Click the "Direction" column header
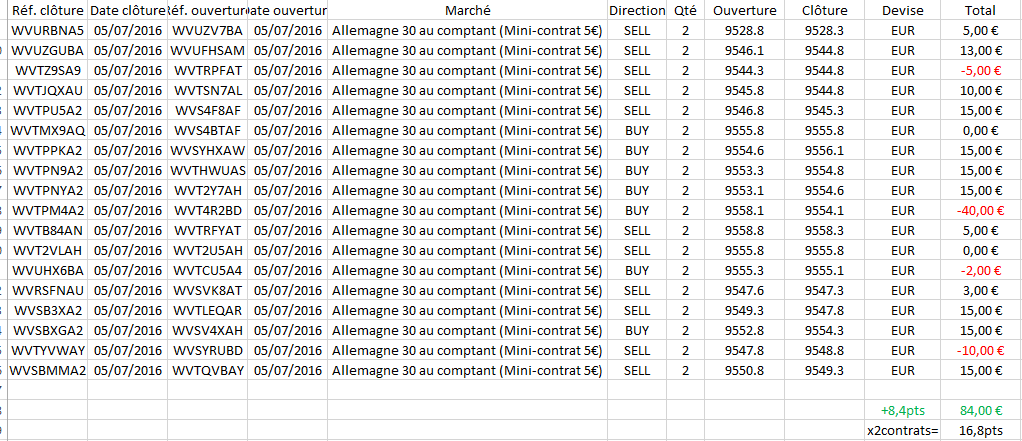The height and width of the screenshot is (441, 1022). click(x=636, y=10)
